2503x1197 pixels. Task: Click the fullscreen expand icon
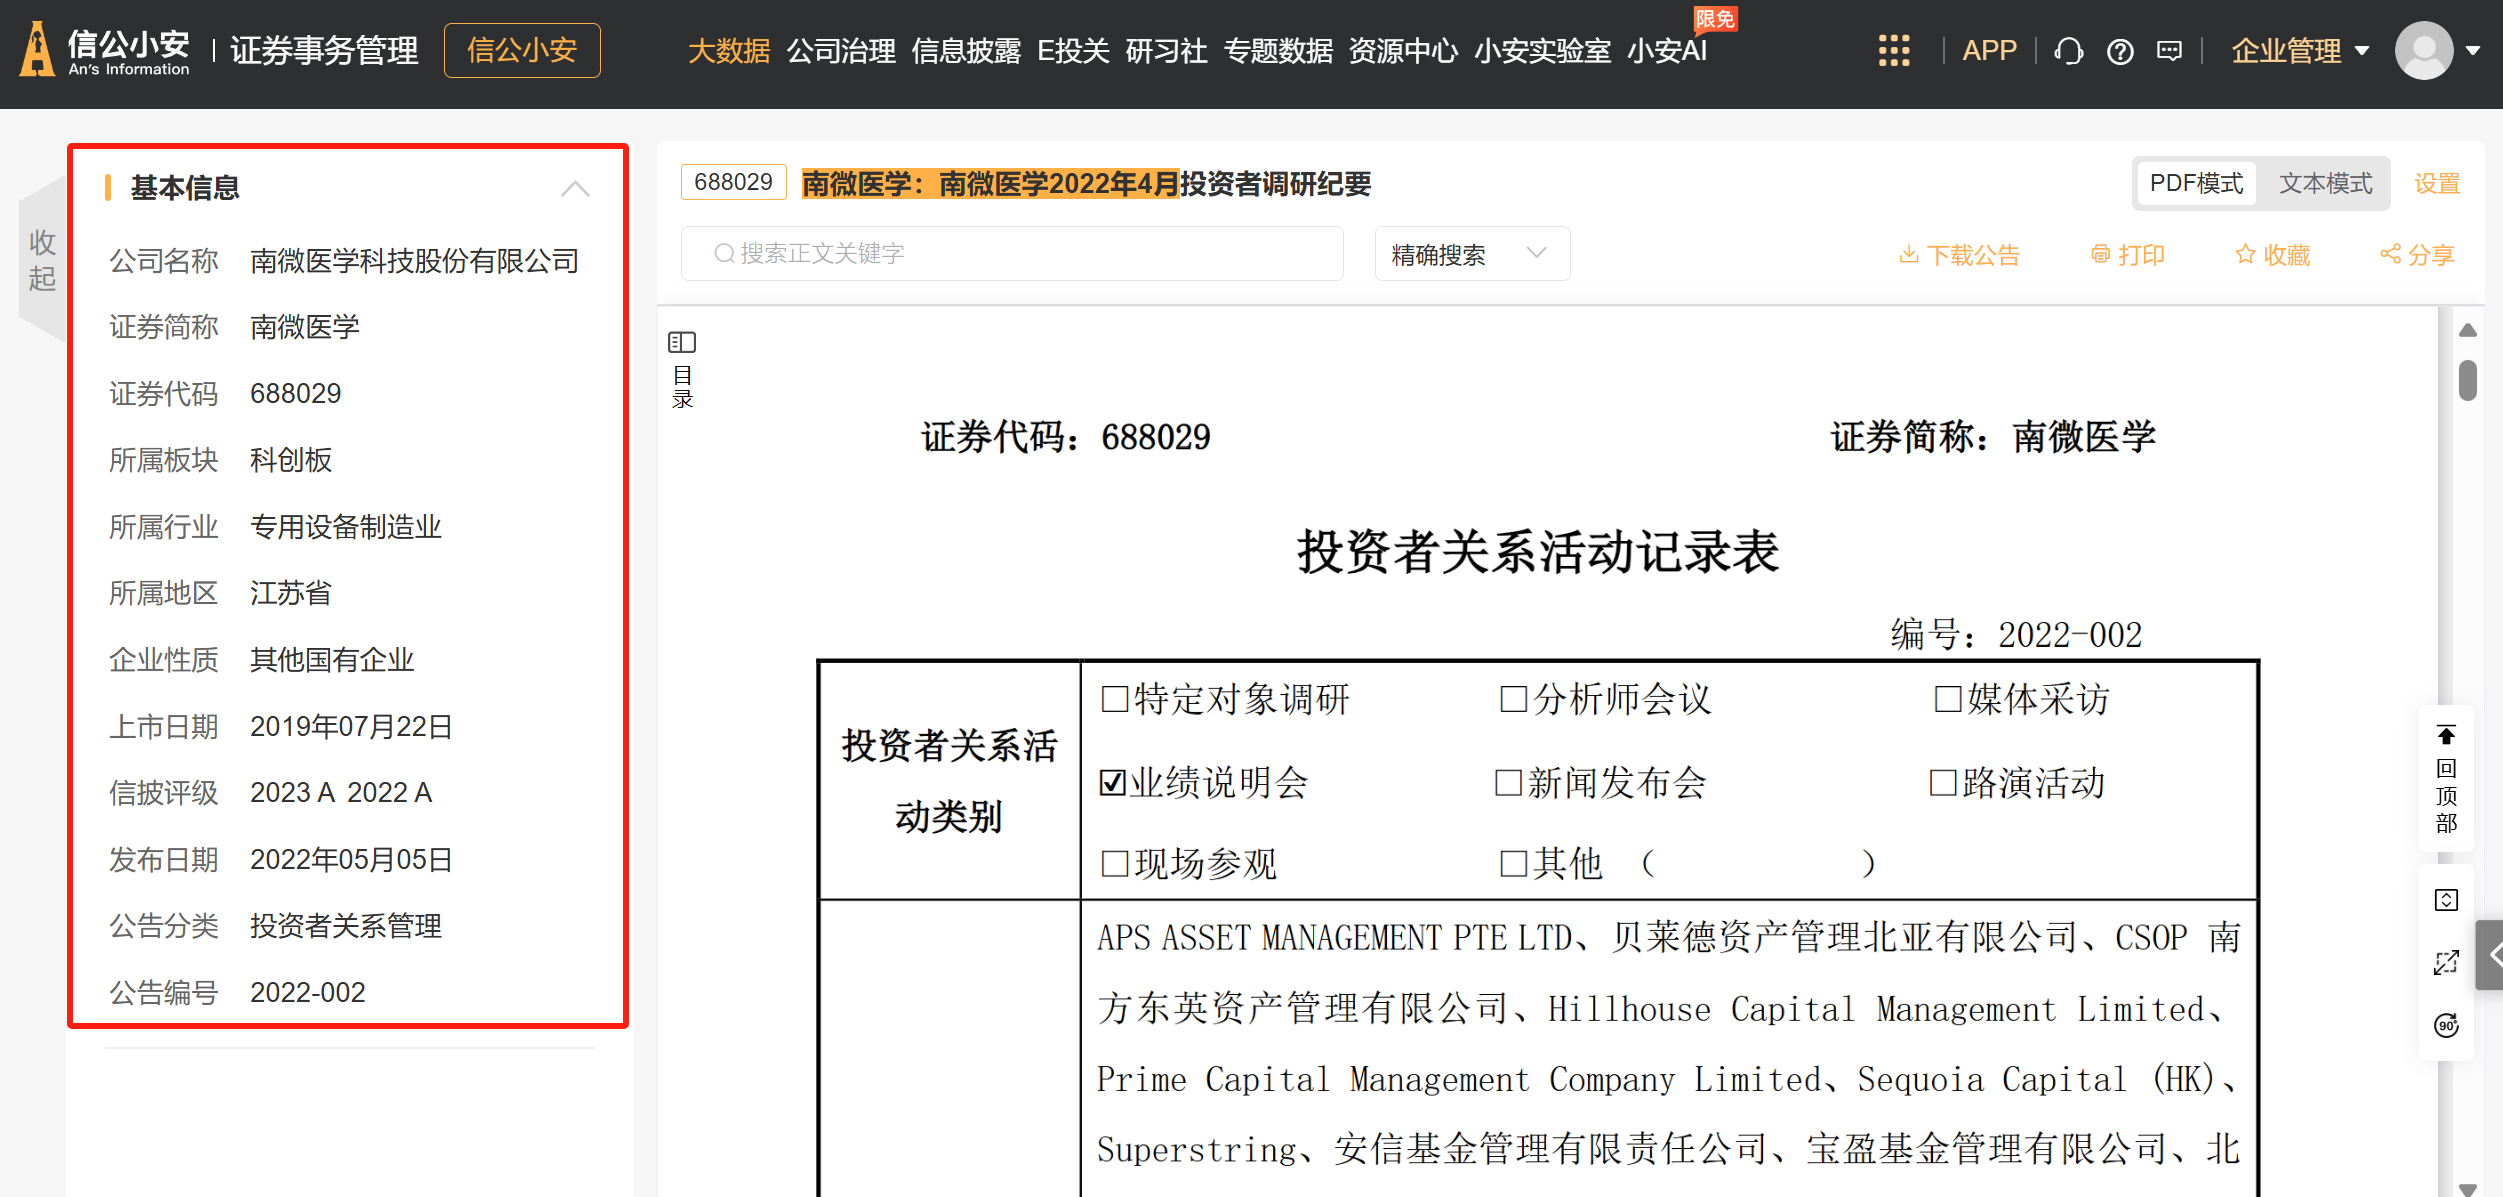2446,963
